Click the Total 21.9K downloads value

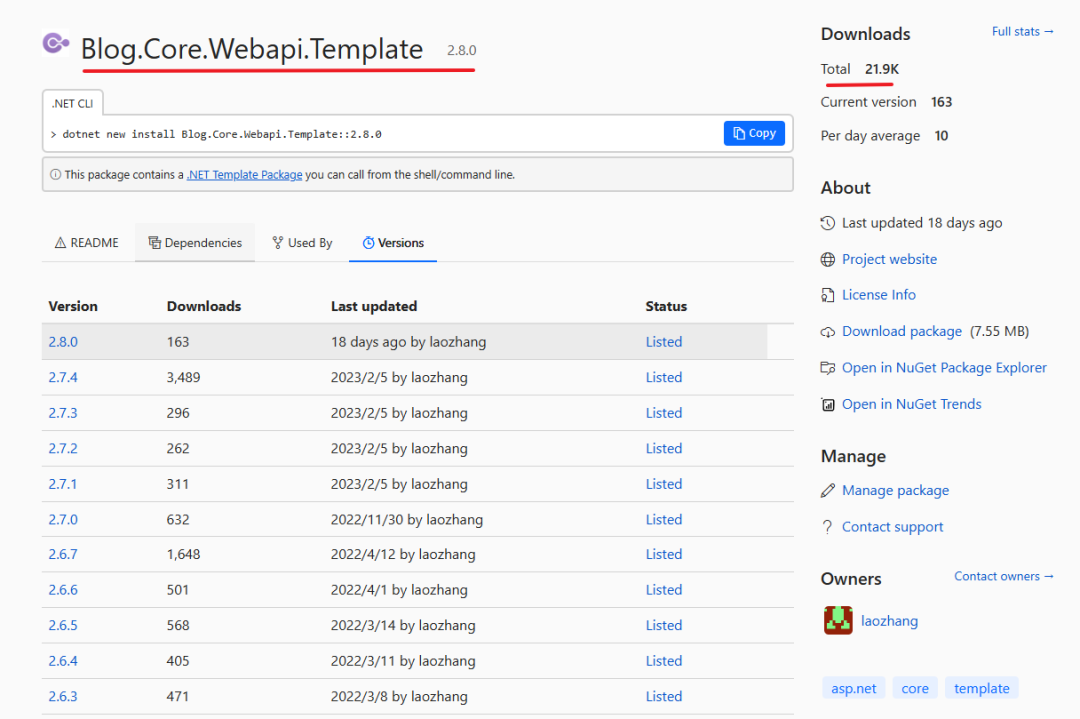tap(882, 69)
